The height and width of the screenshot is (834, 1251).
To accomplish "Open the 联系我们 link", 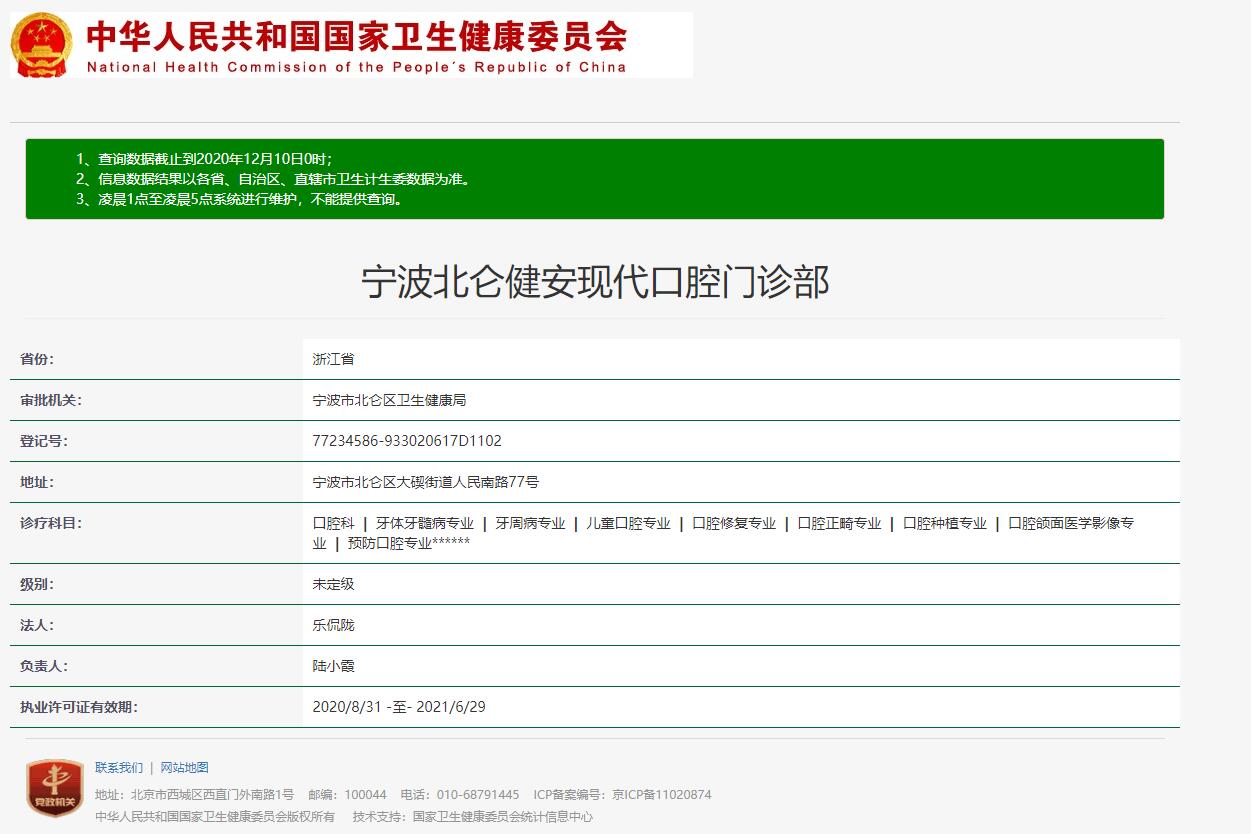I will point(119,768).
